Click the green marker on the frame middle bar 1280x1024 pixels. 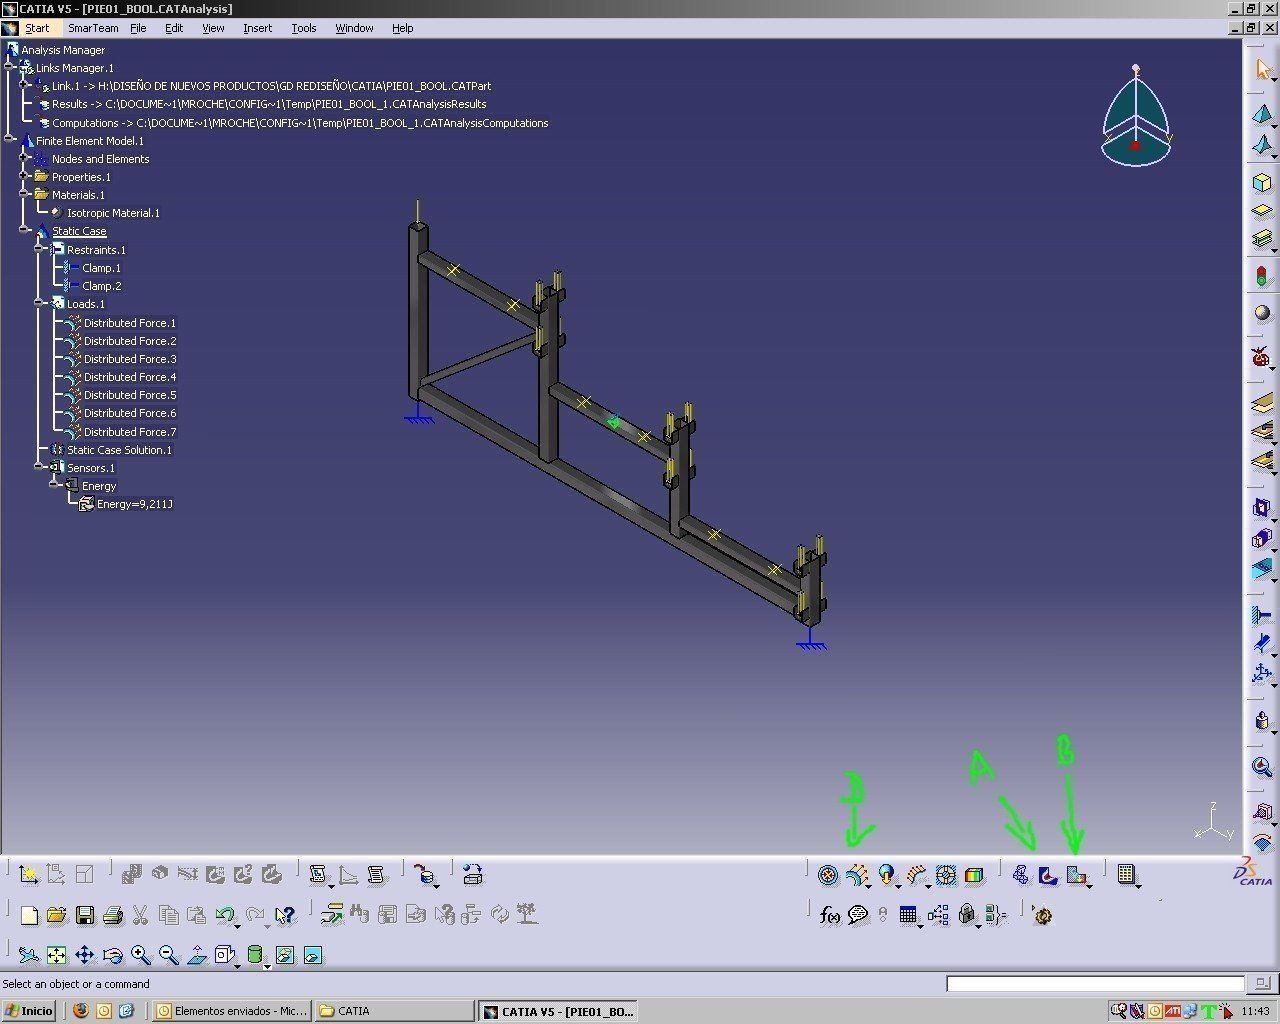tap(614, 422)
